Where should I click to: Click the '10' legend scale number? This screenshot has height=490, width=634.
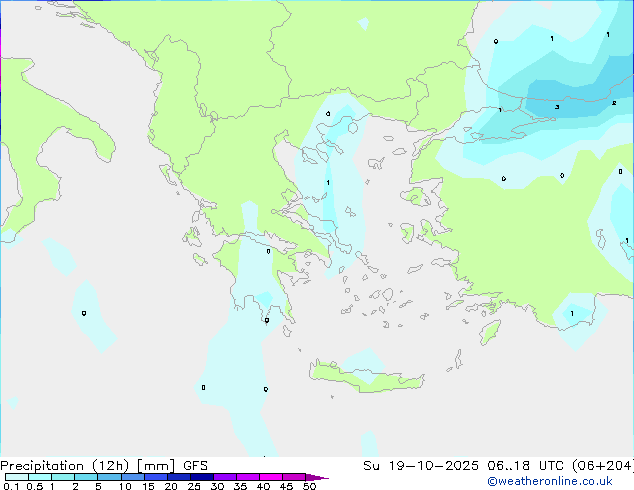(x=125, y=486)
